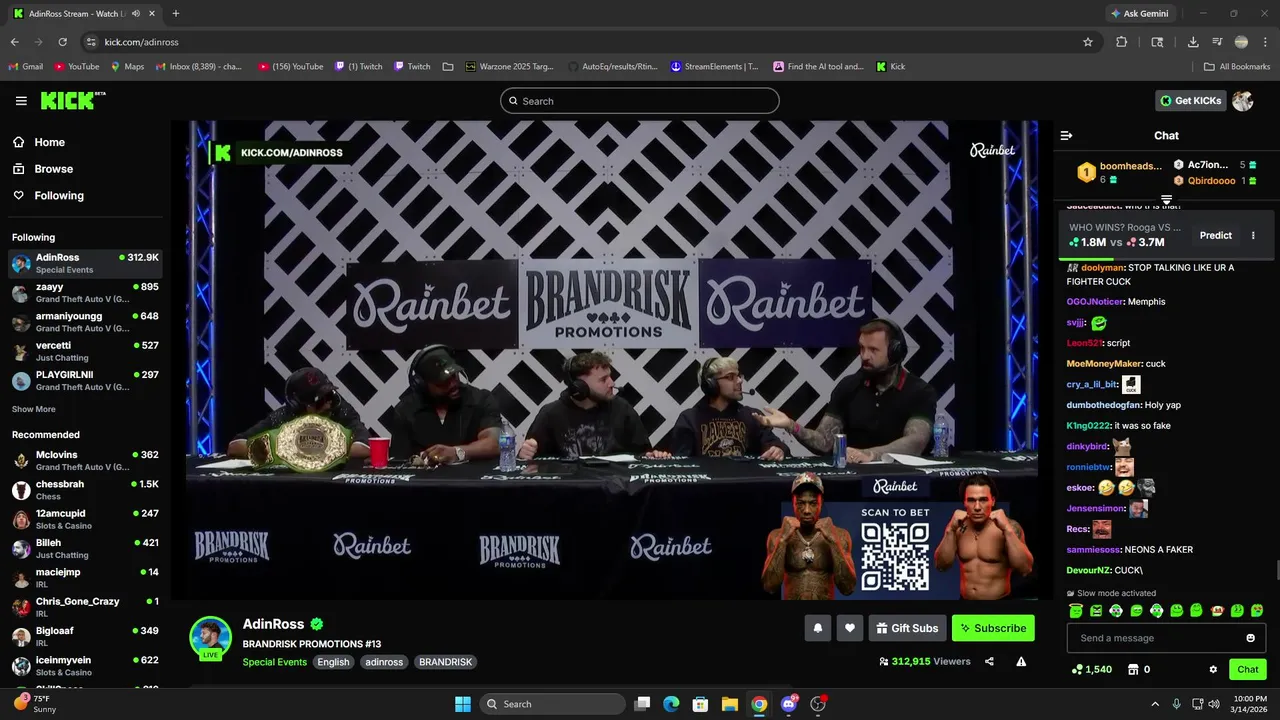Reload the page
This screenshot has width=1280, height=720.
pyautogui.click(x=62, y=42)
